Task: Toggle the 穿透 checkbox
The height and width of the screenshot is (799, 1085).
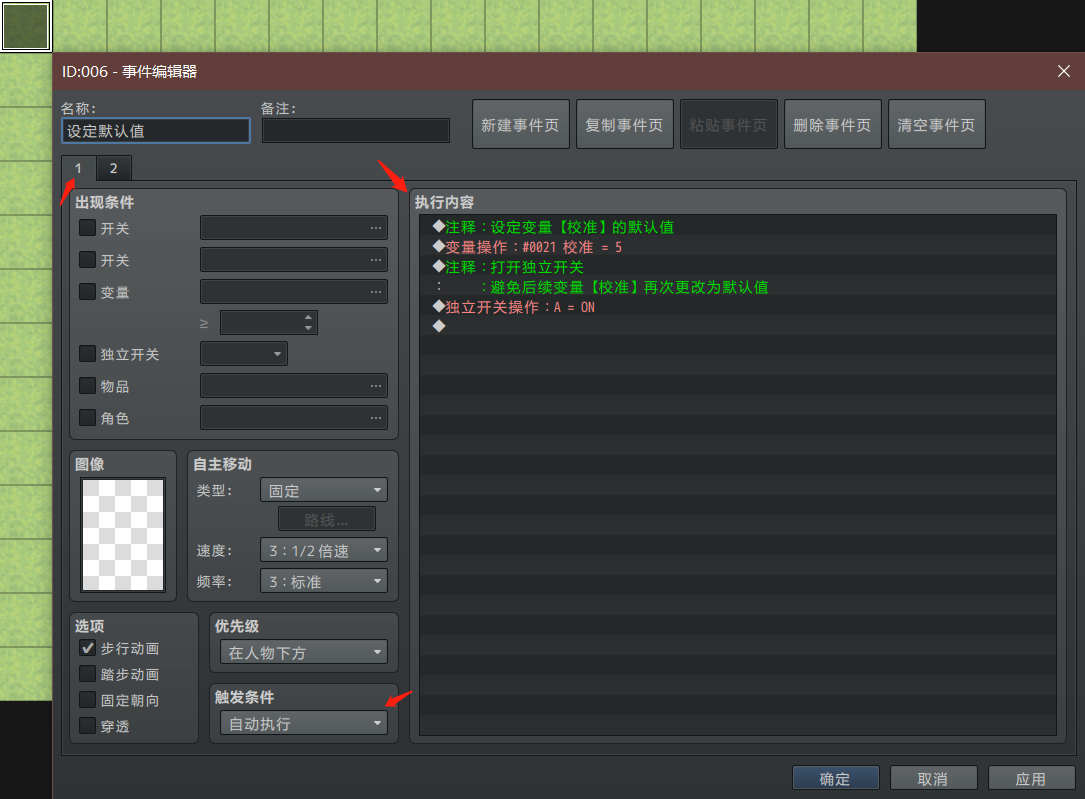Action: 87,725
